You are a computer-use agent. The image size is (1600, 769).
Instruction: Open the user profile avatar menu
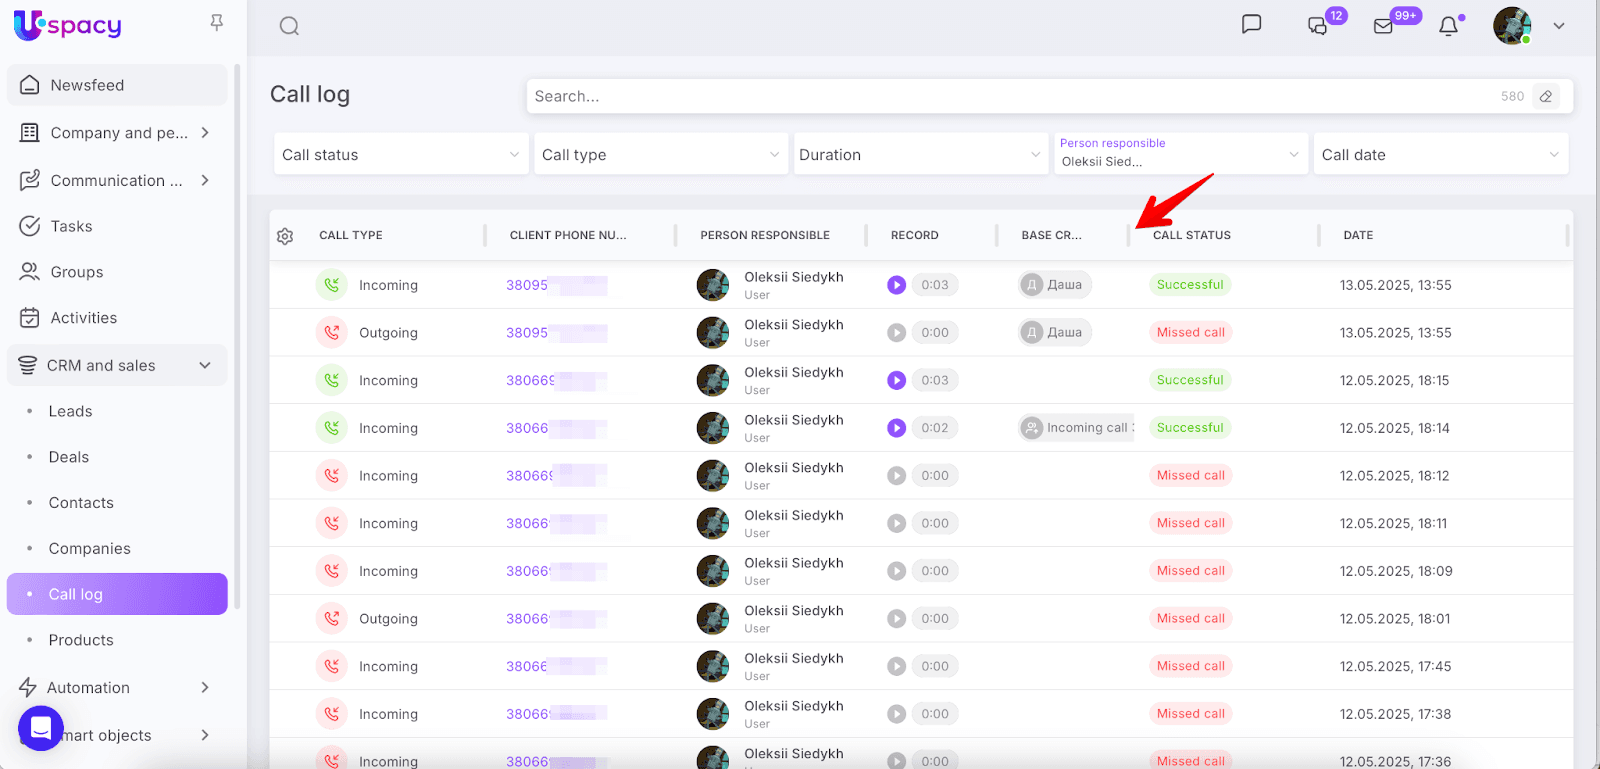pyautogui.click(x=1512, y=26)
